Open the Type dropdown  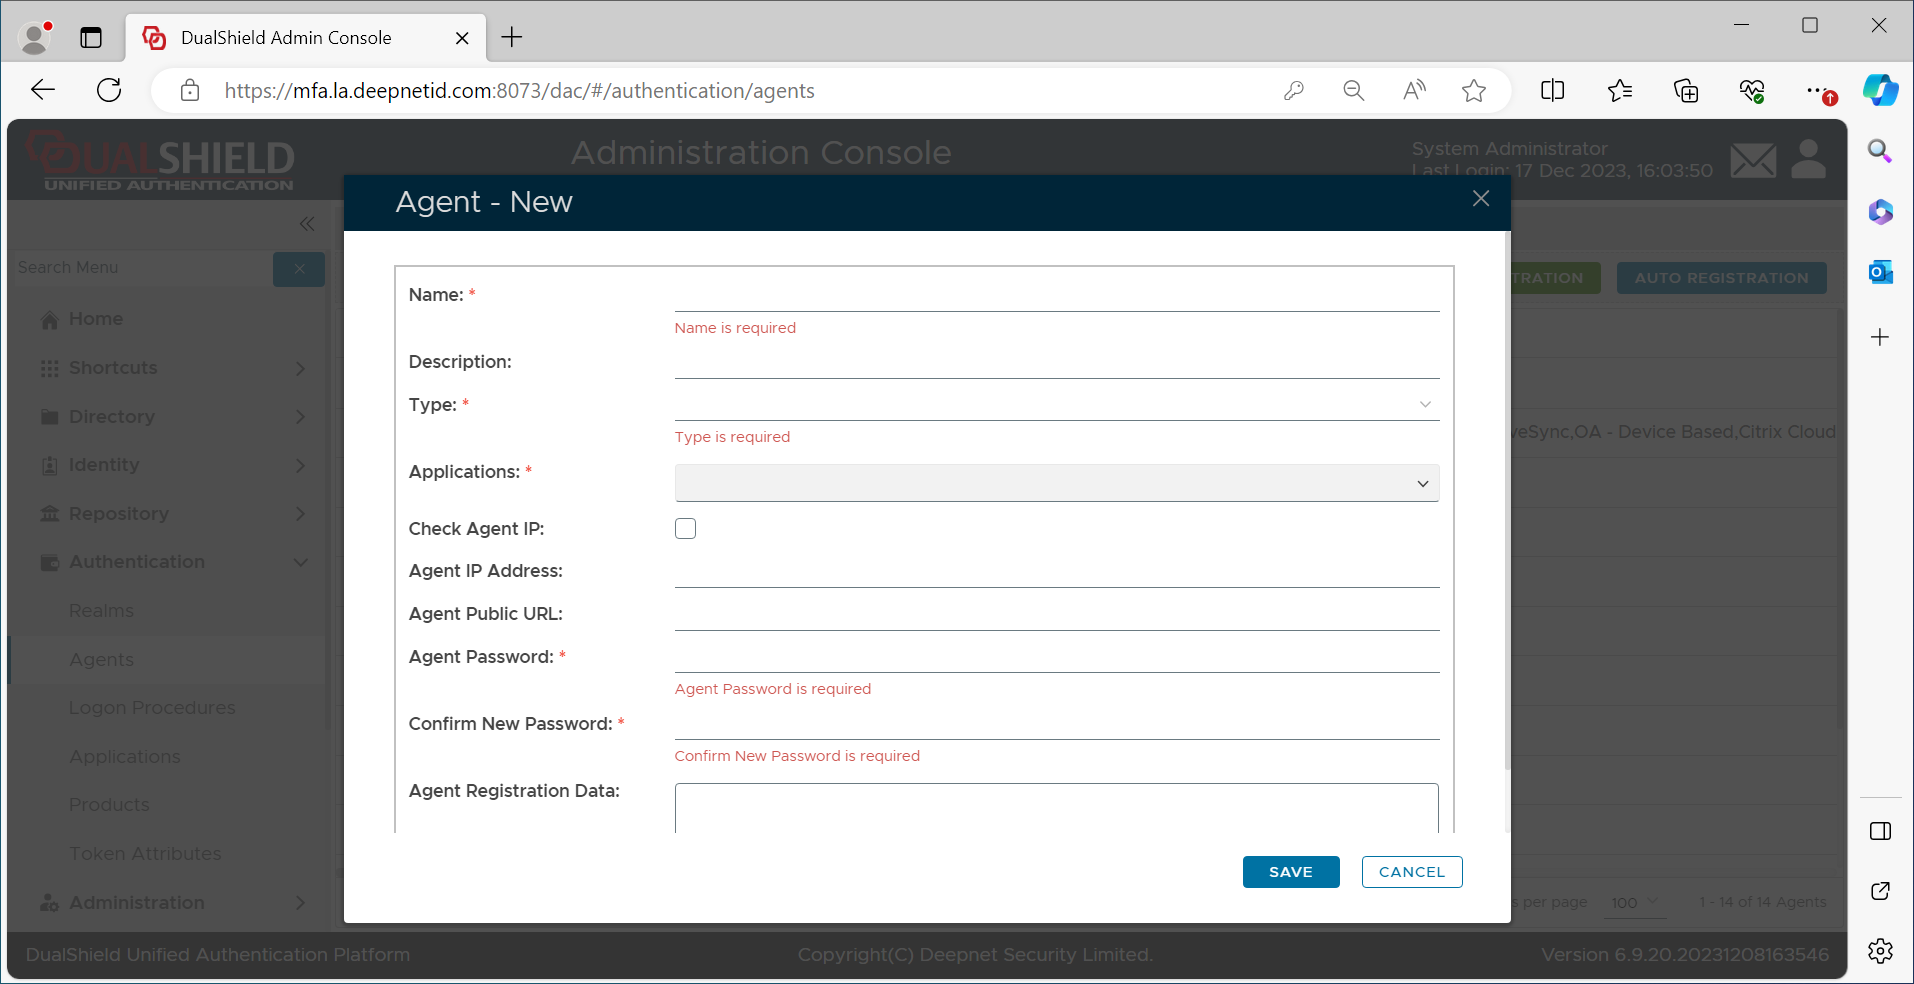(x=1056, y=404)
